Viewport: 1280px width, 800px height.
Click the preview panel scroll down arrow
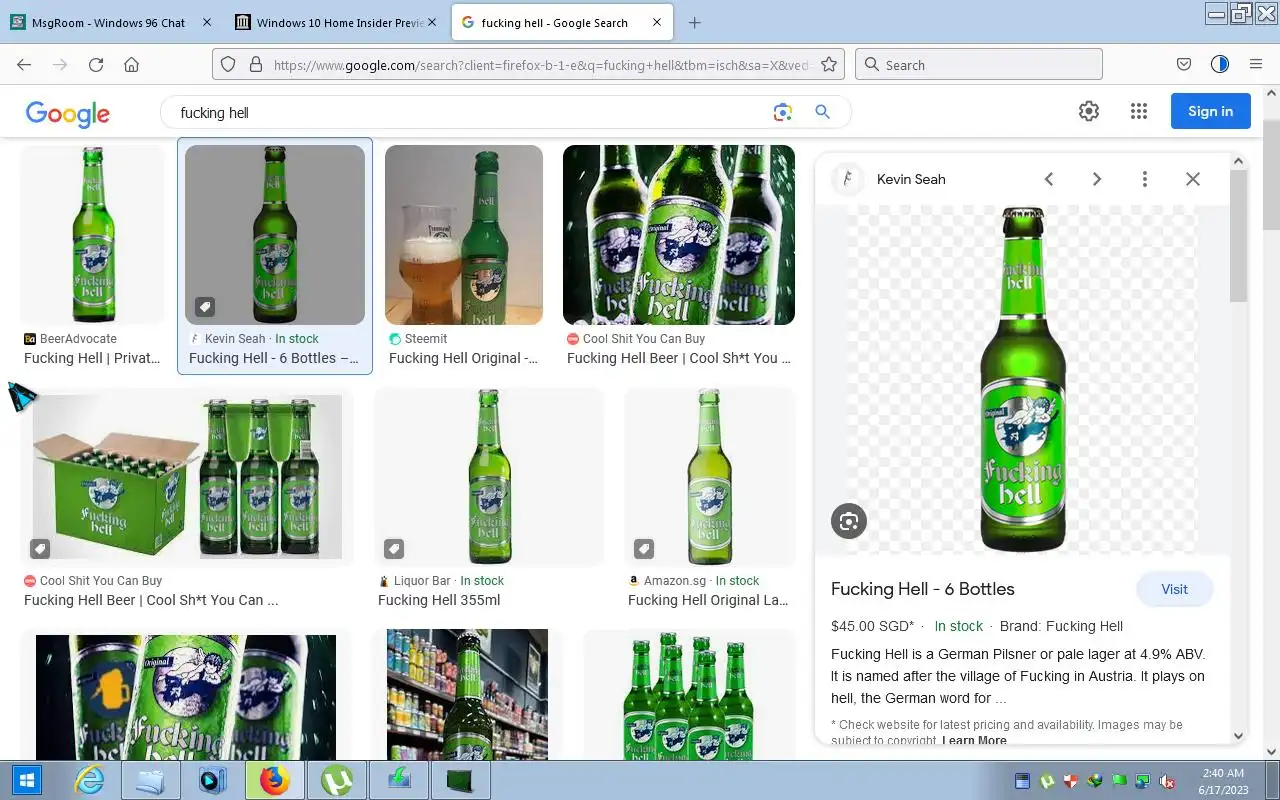[x=1238, y=735]
